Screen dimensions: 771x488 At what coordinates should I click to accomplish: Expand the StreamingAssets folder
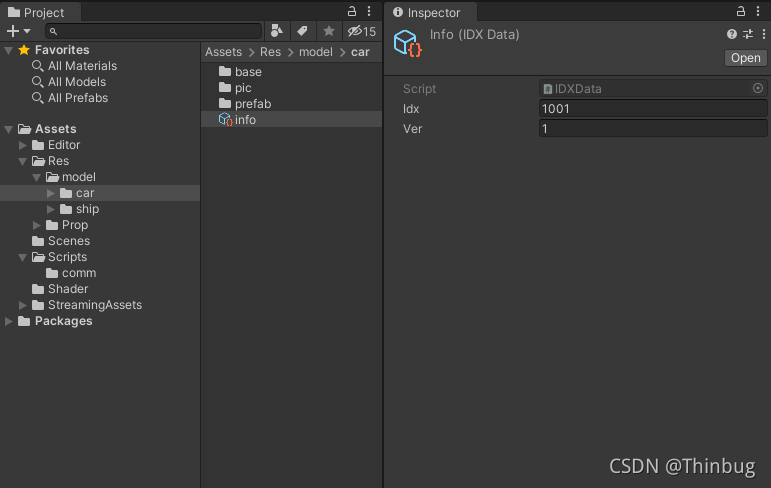[22, 305]
